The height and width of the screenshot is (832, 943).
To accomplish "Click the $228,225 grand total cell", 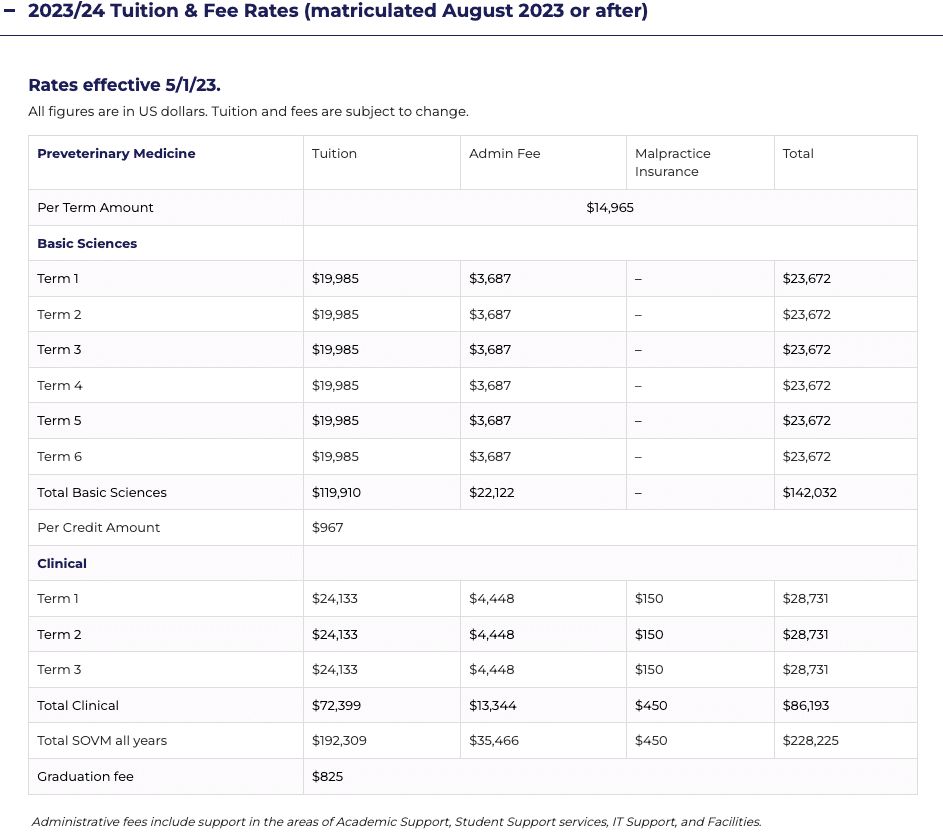I will tap(810, 741).
